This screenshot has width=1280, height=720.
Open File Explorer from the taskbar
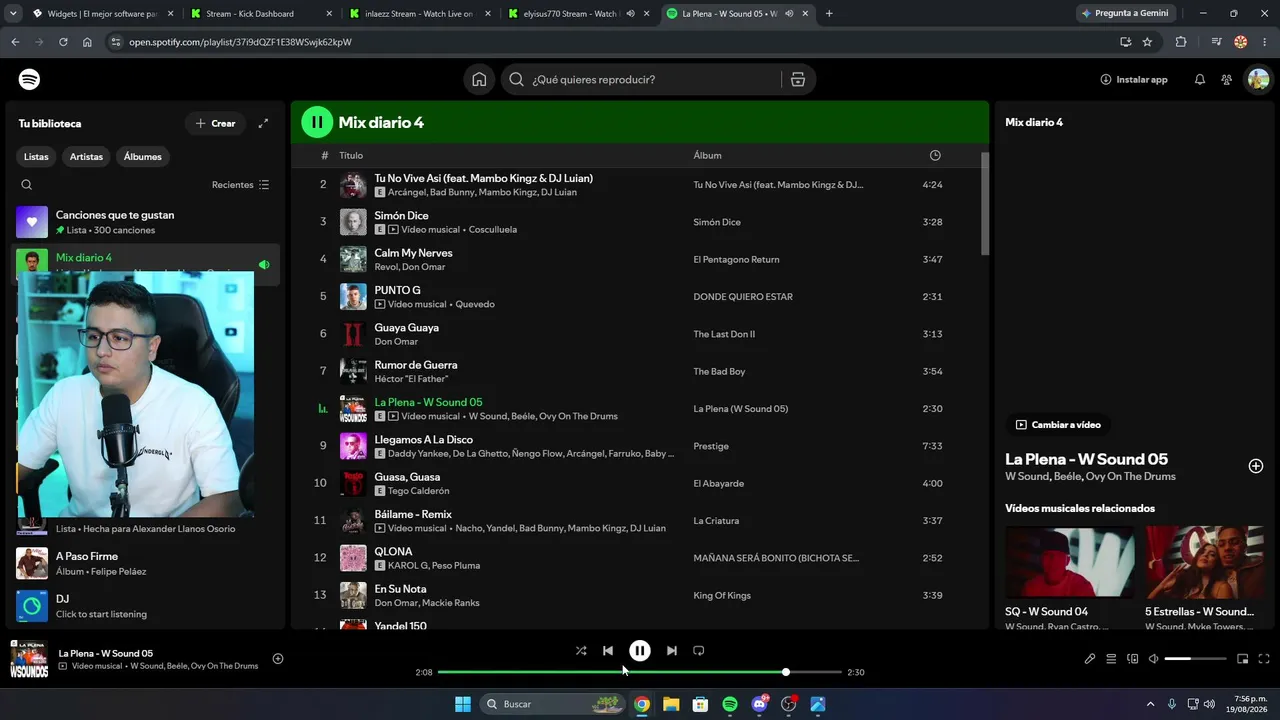click(x=671, y=704)
